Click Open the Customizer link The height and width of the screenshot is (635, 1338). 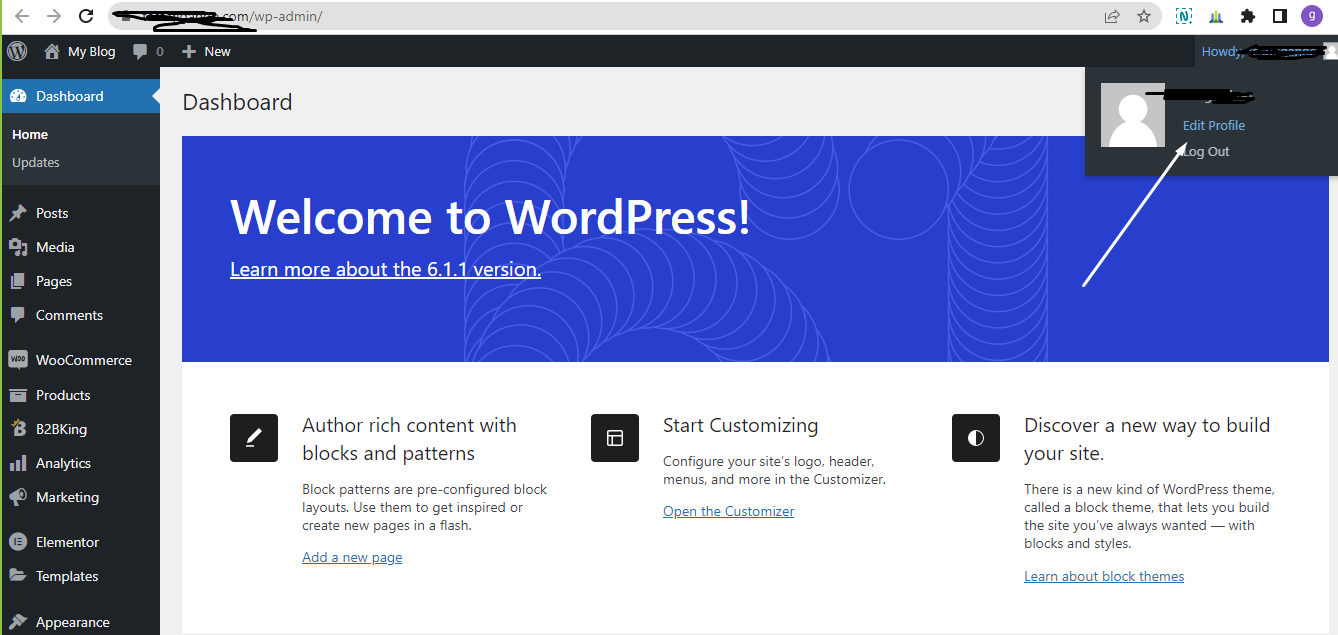click(728, 511)
